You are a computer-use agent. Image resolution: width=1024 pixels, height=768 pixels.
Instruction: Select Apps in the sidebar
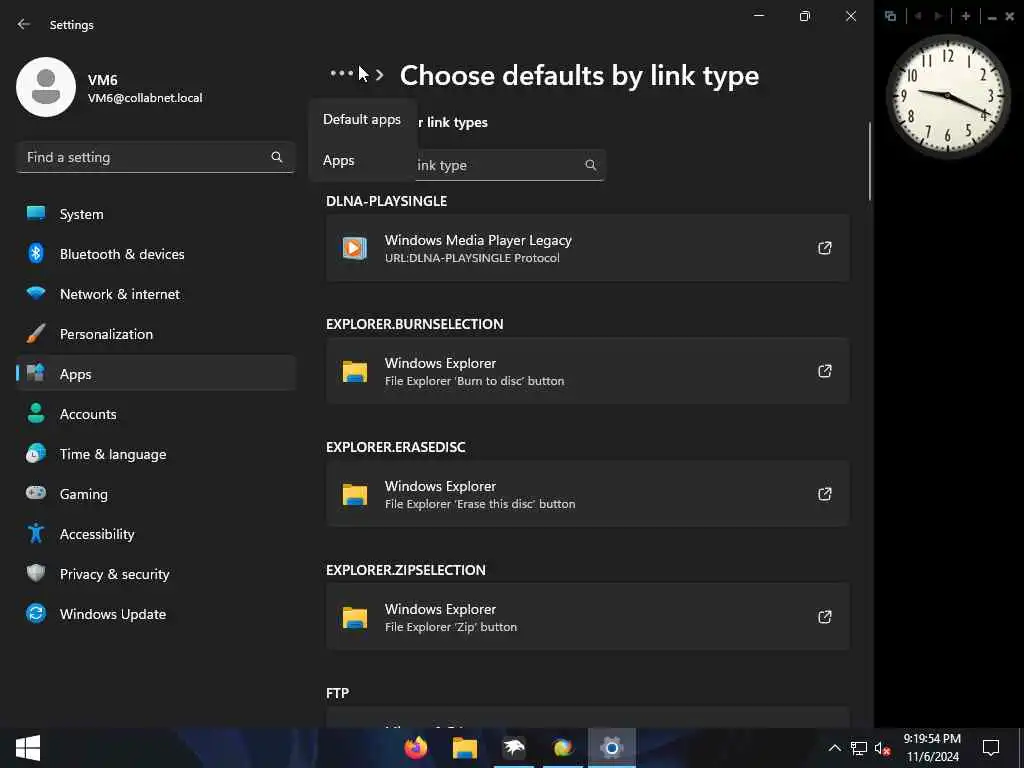(x=156, y=374)
